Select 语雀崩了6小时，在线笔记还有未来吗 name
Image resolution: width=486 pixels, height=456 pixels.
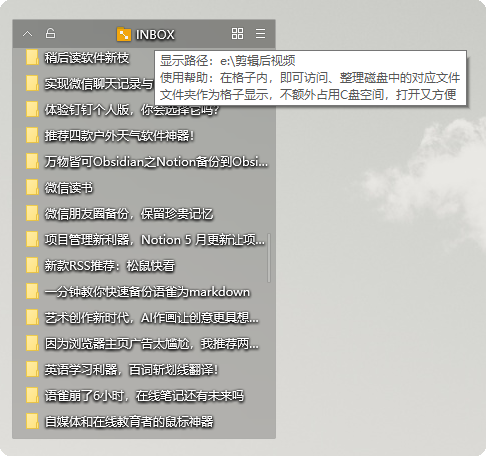144,396
